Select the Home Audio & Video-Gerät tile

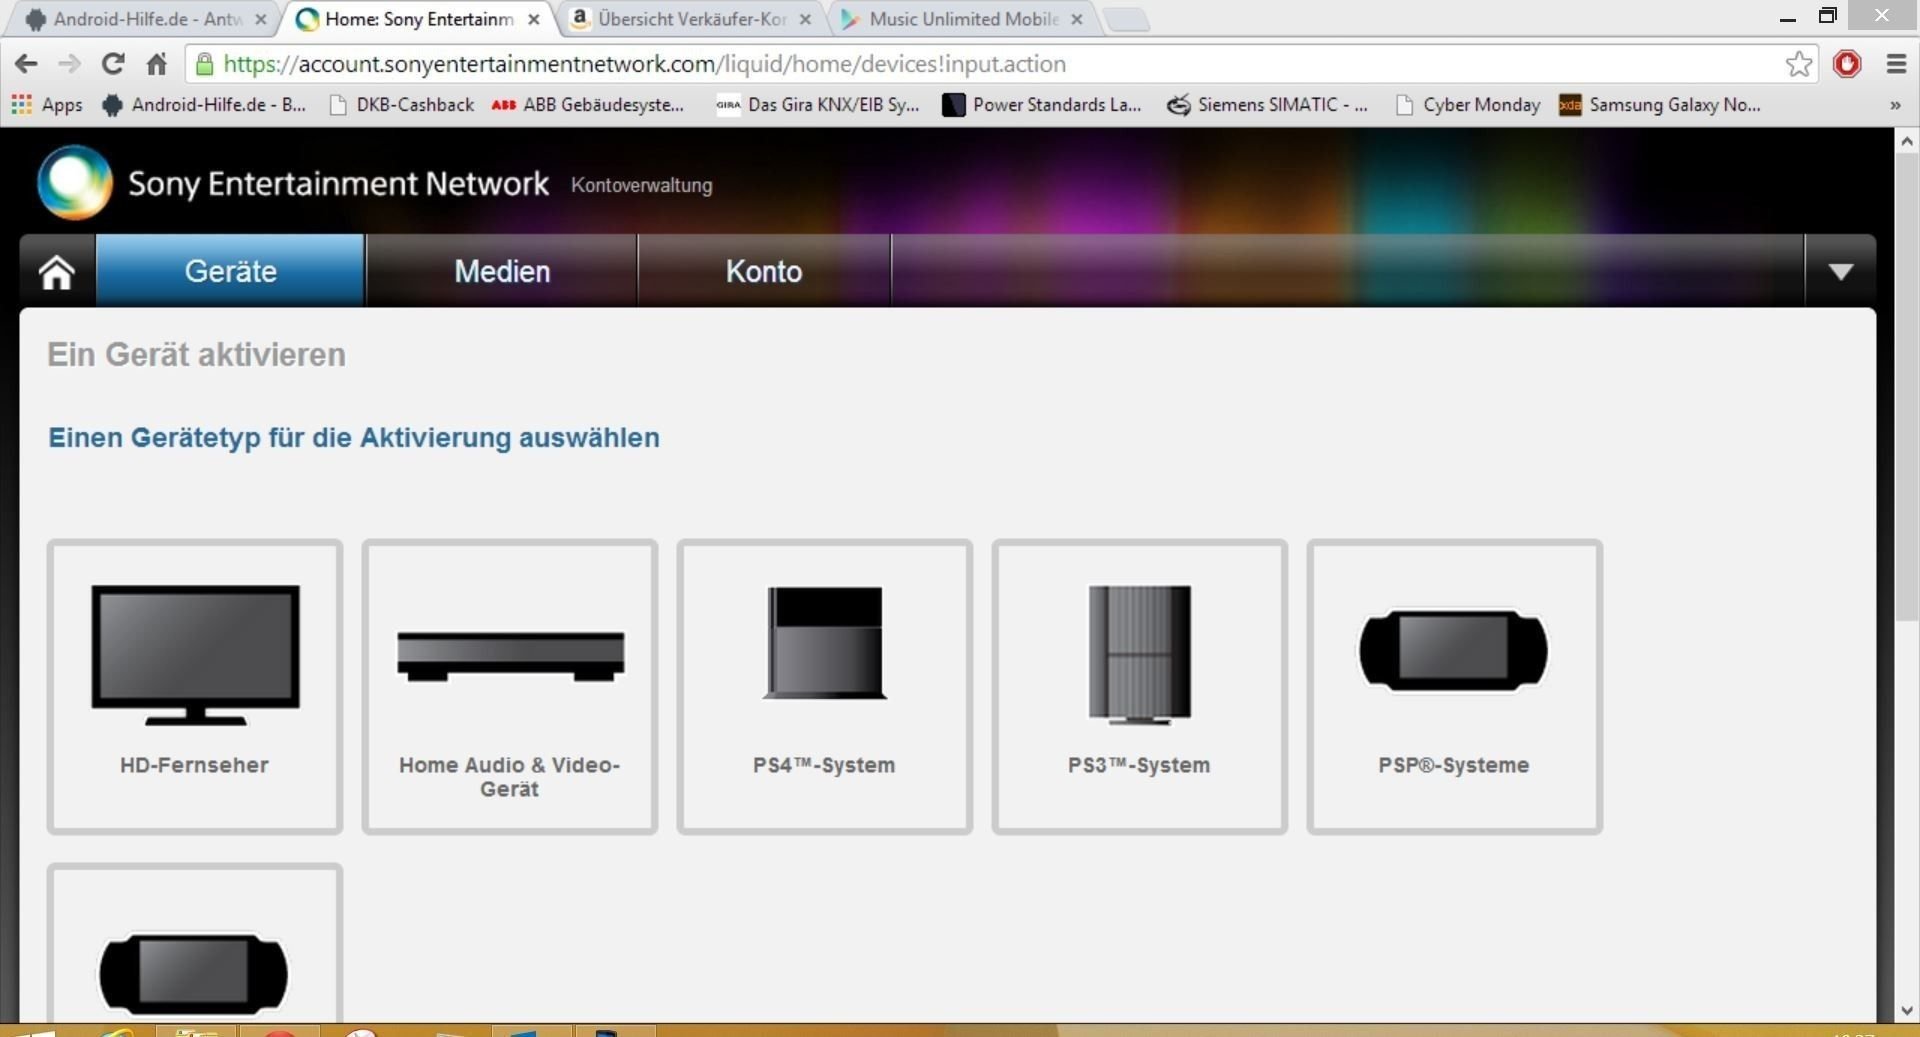tap(510, 687)
